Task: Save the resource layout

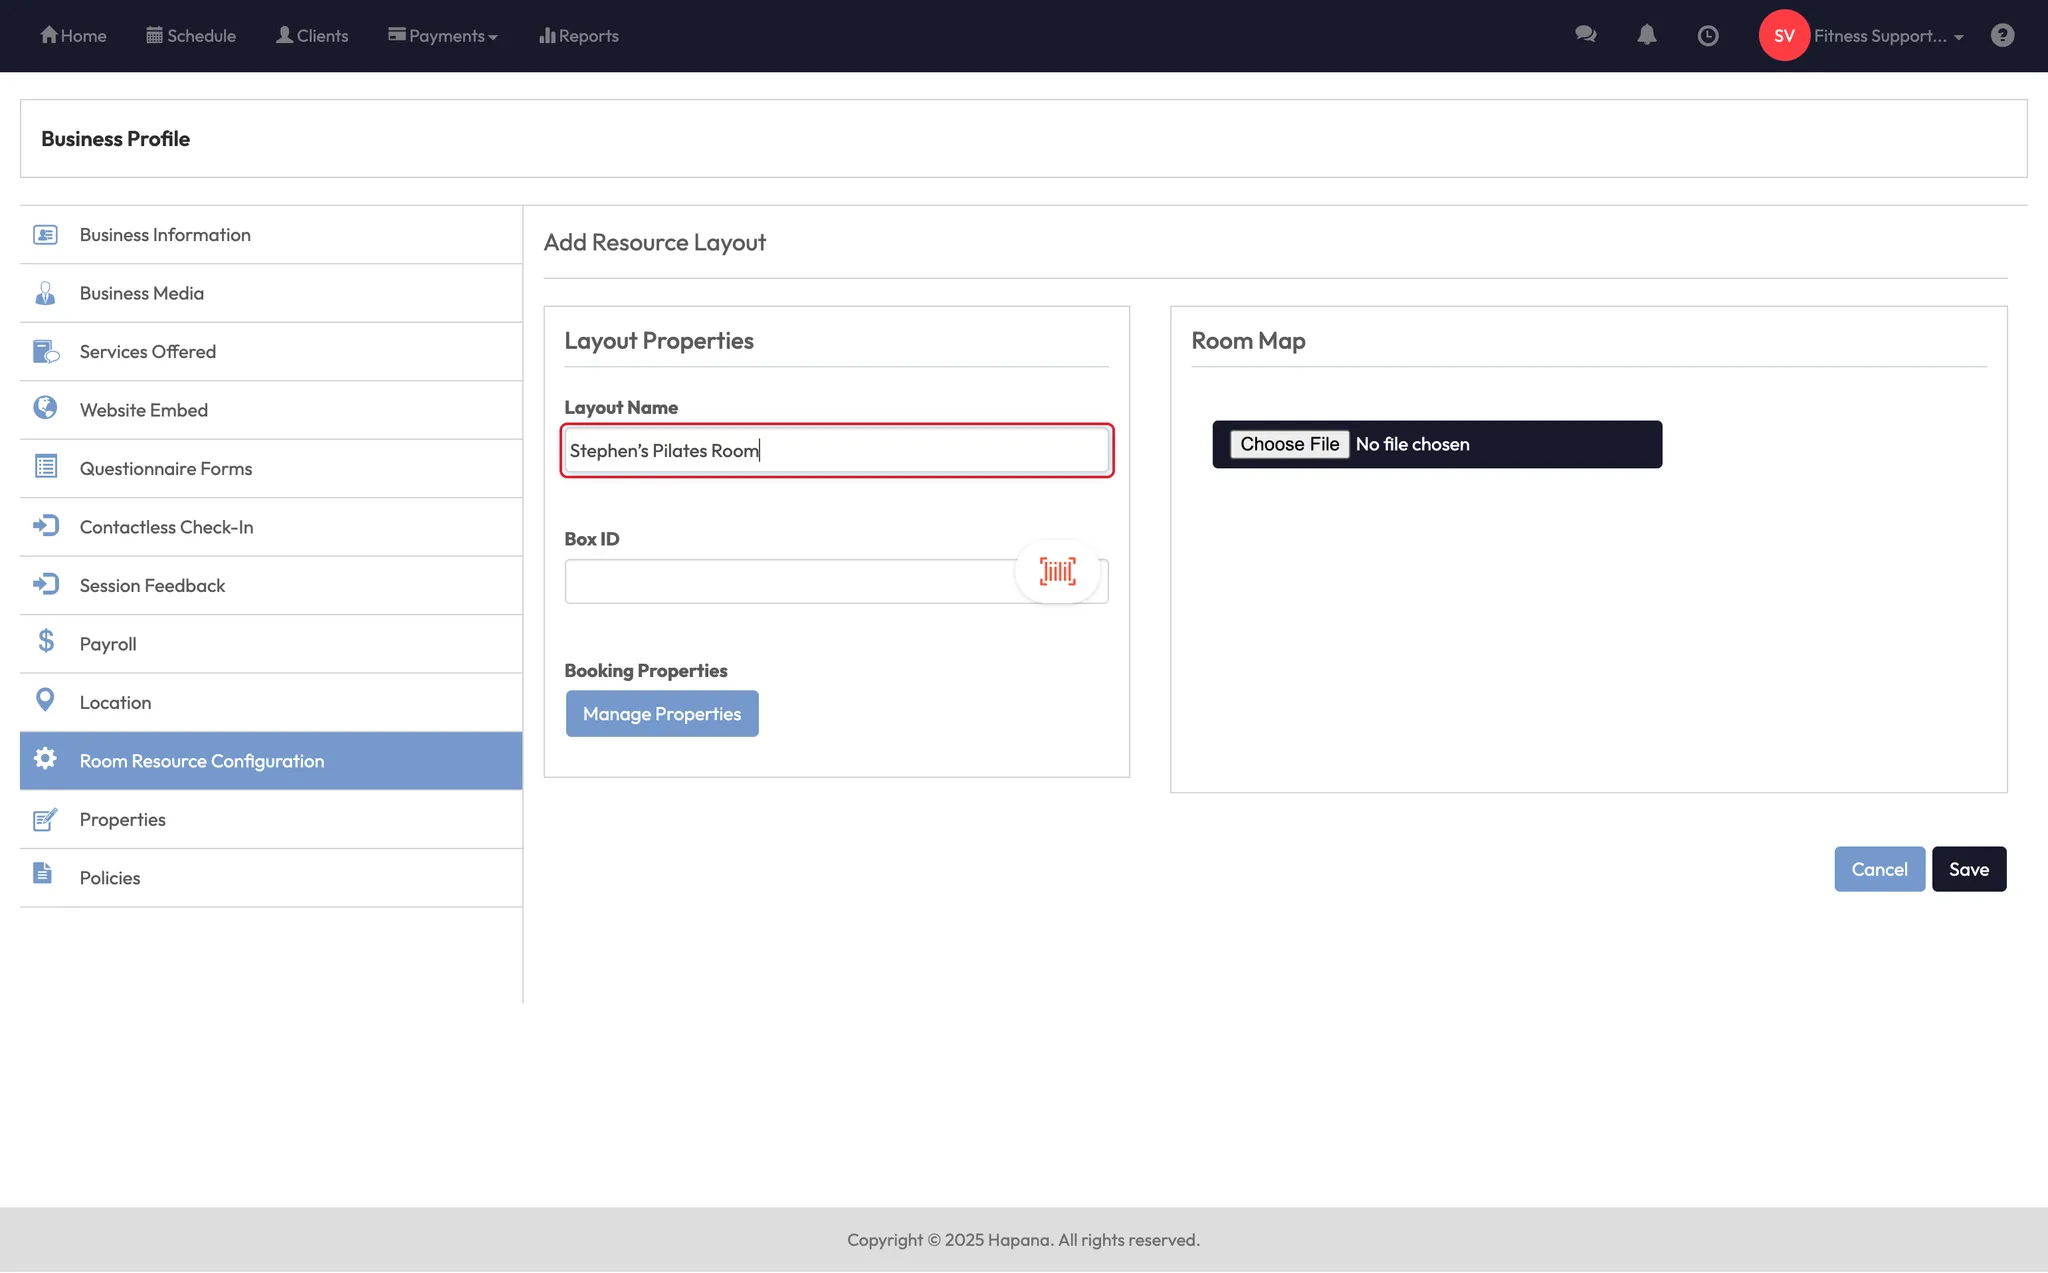Action: [x=1968, y=869]
